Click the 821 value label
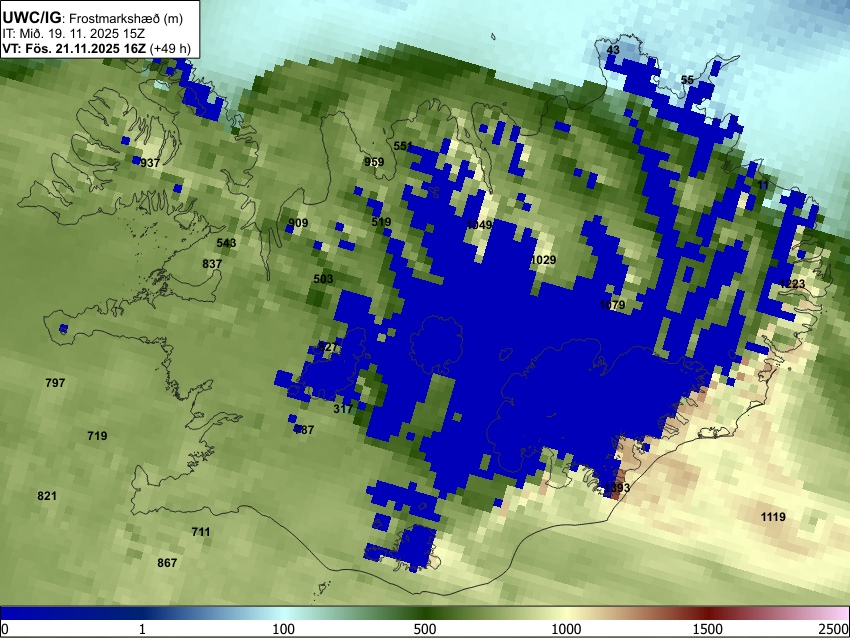The height and width of the screenshot is (638, 850). click(x=47, y=495)
